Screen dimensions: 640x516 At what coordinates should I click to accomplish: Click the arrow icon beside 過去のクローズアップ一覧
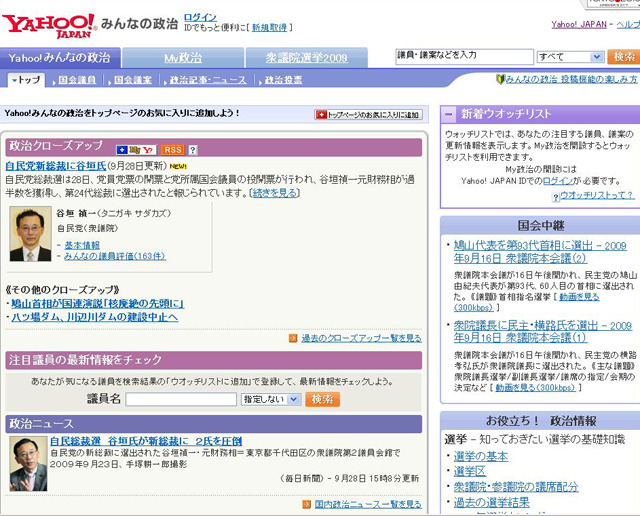[x=293, y=338]
